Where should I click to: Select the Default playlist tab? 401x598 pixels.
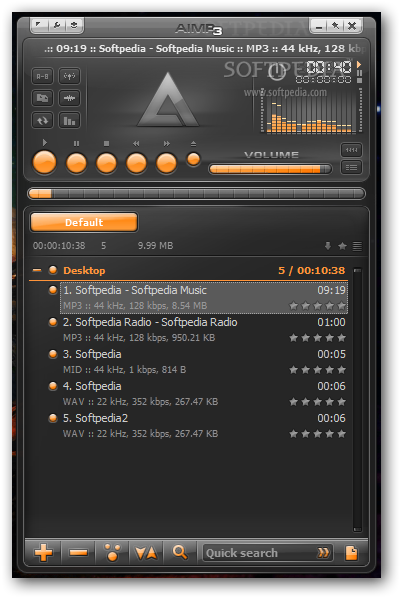[84, 222]
